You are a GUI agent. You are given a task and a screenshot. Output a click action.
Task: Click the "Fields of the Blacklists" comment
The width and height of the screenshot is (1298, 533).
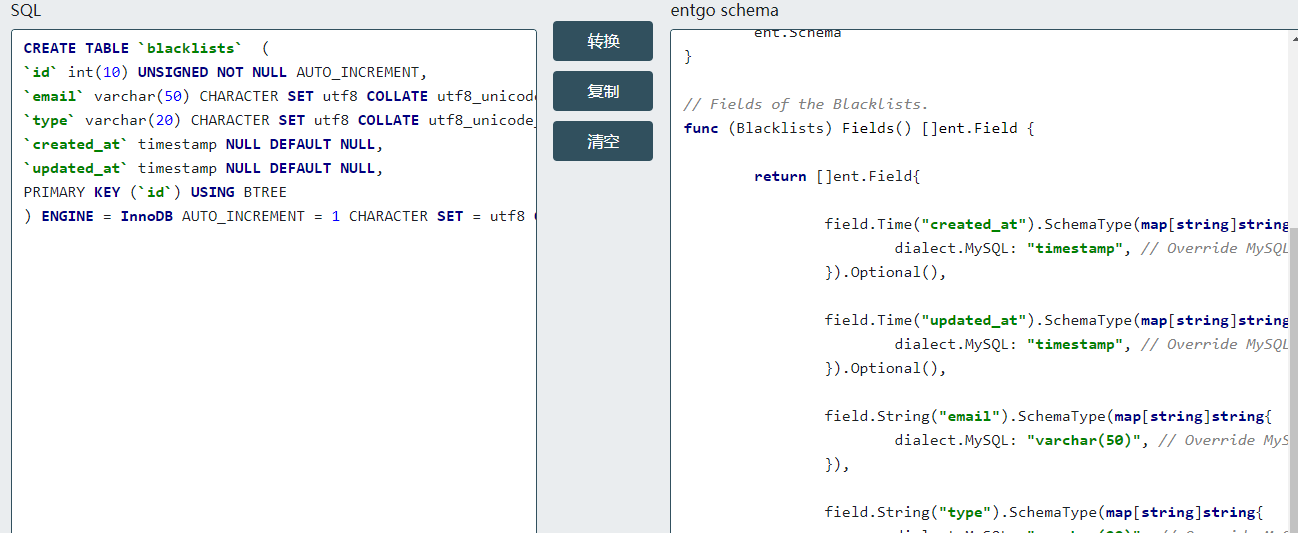806,104
